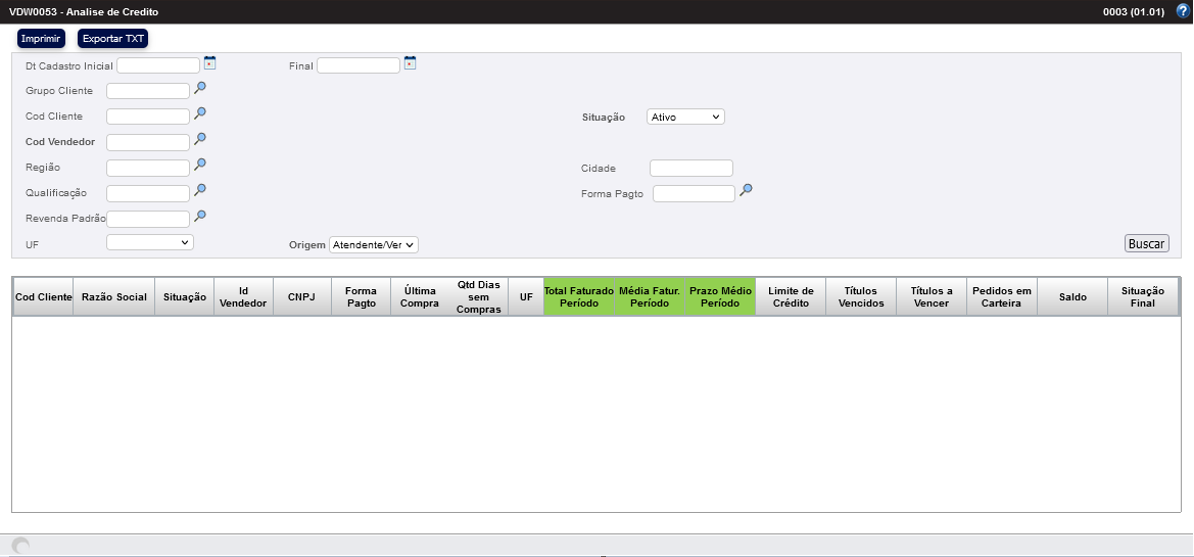1194x557 pixels.
Task: Open the Cod Vendedor search magnifier
Action: point(200,140)
